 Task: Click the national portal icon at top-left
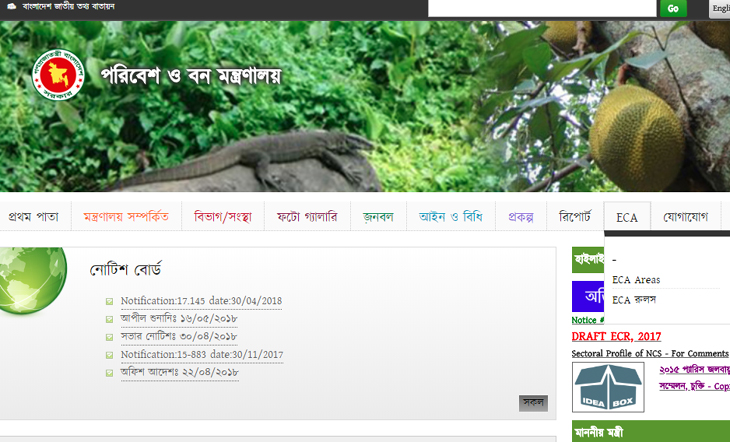tap(10, 6)
